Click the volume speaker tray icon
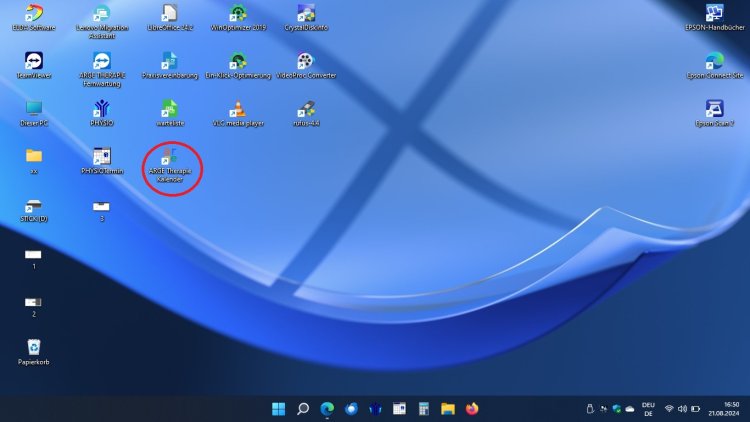Image resolution: width=750 pixels, height=422 pixels. [x=683, y=409]
